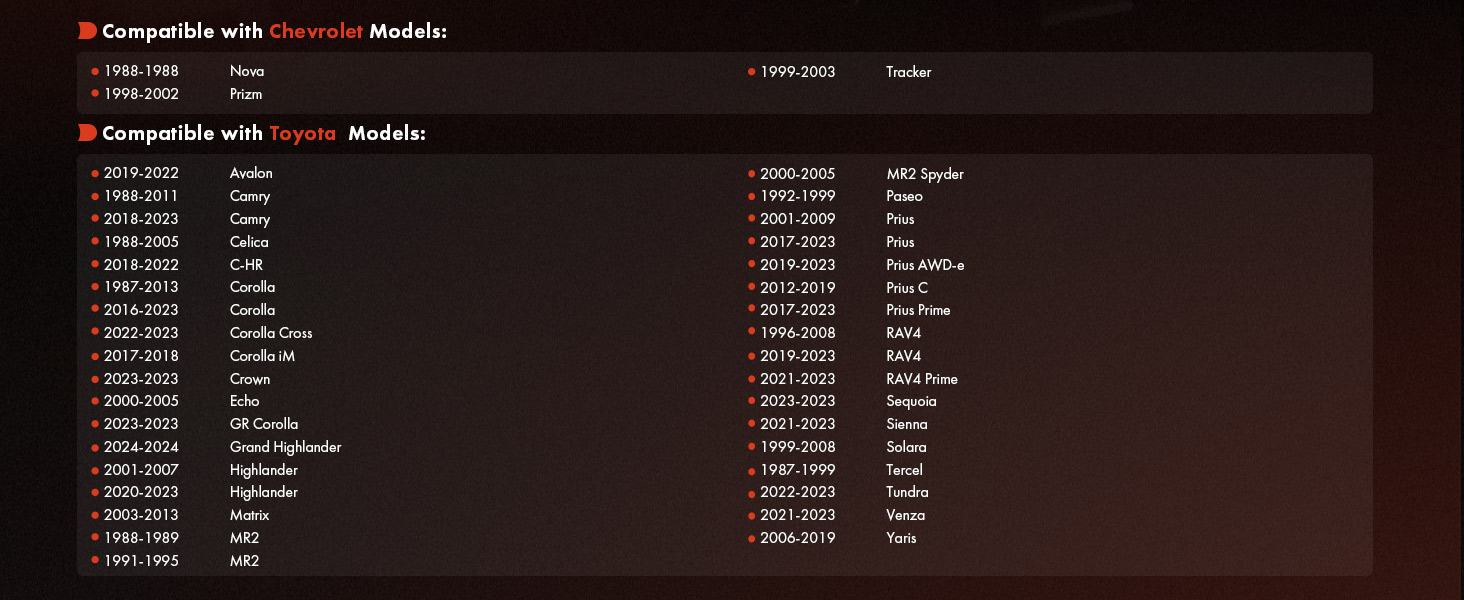Click the Venza model name

(905, 515)
